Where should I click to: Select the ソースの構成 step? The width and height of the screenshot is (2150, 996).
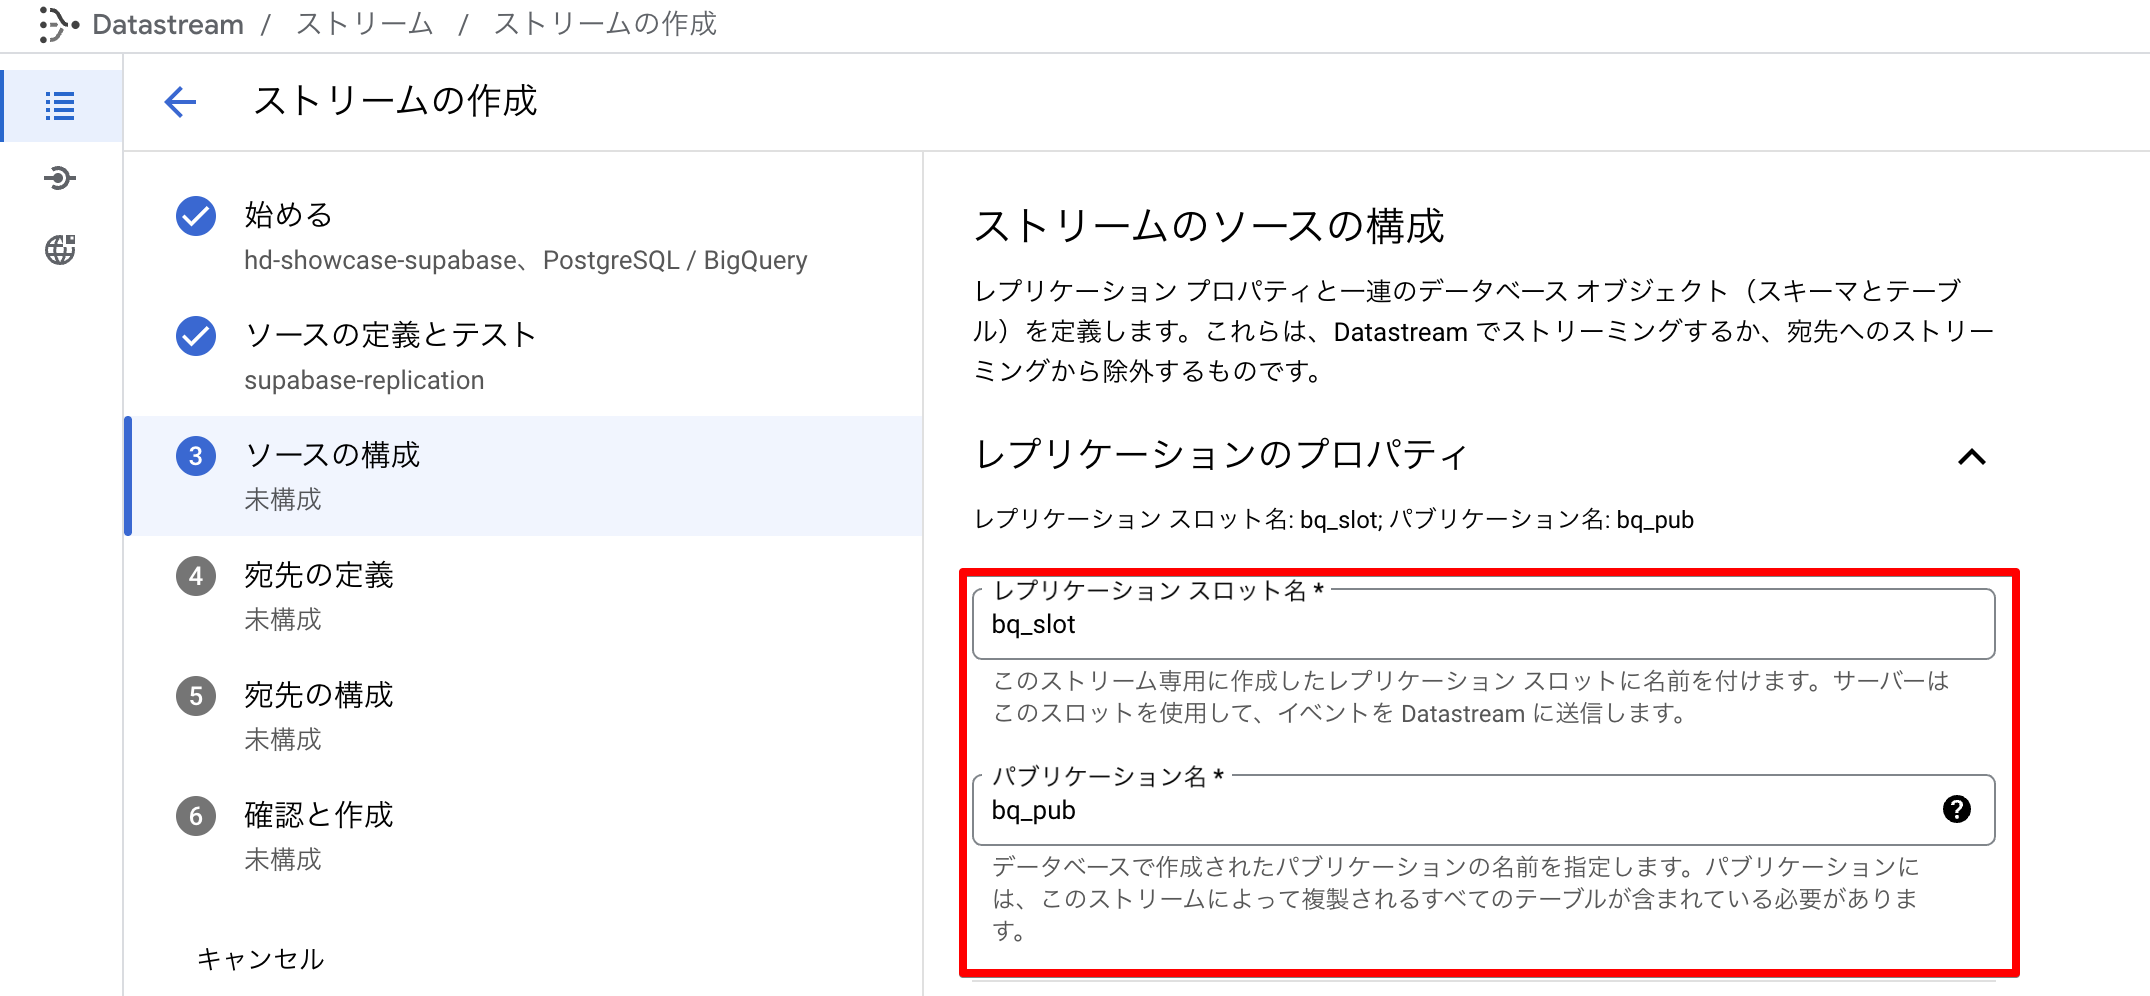[x=333, y=455]
